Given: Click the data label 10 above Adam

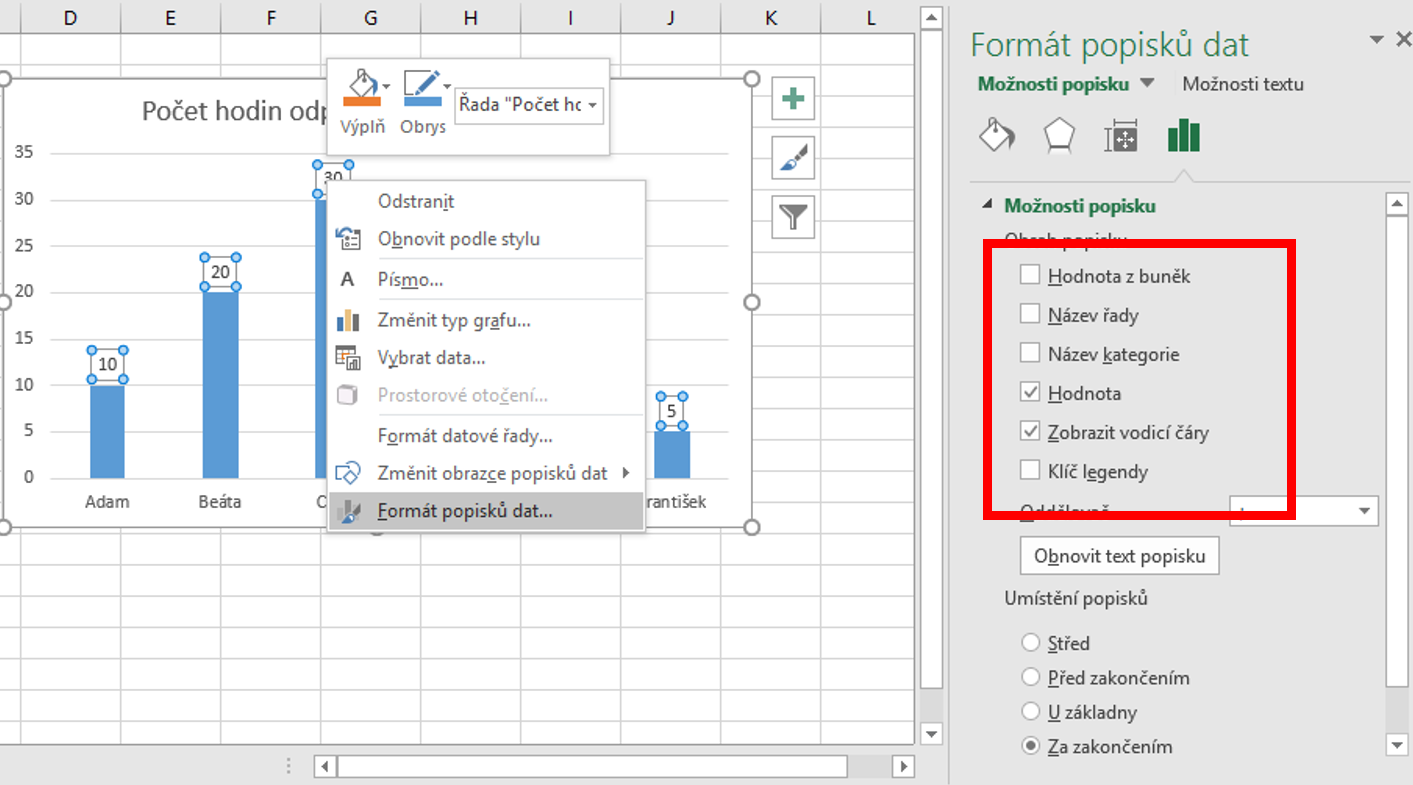Looking at the screenshot, I should (x=107, y=365).
